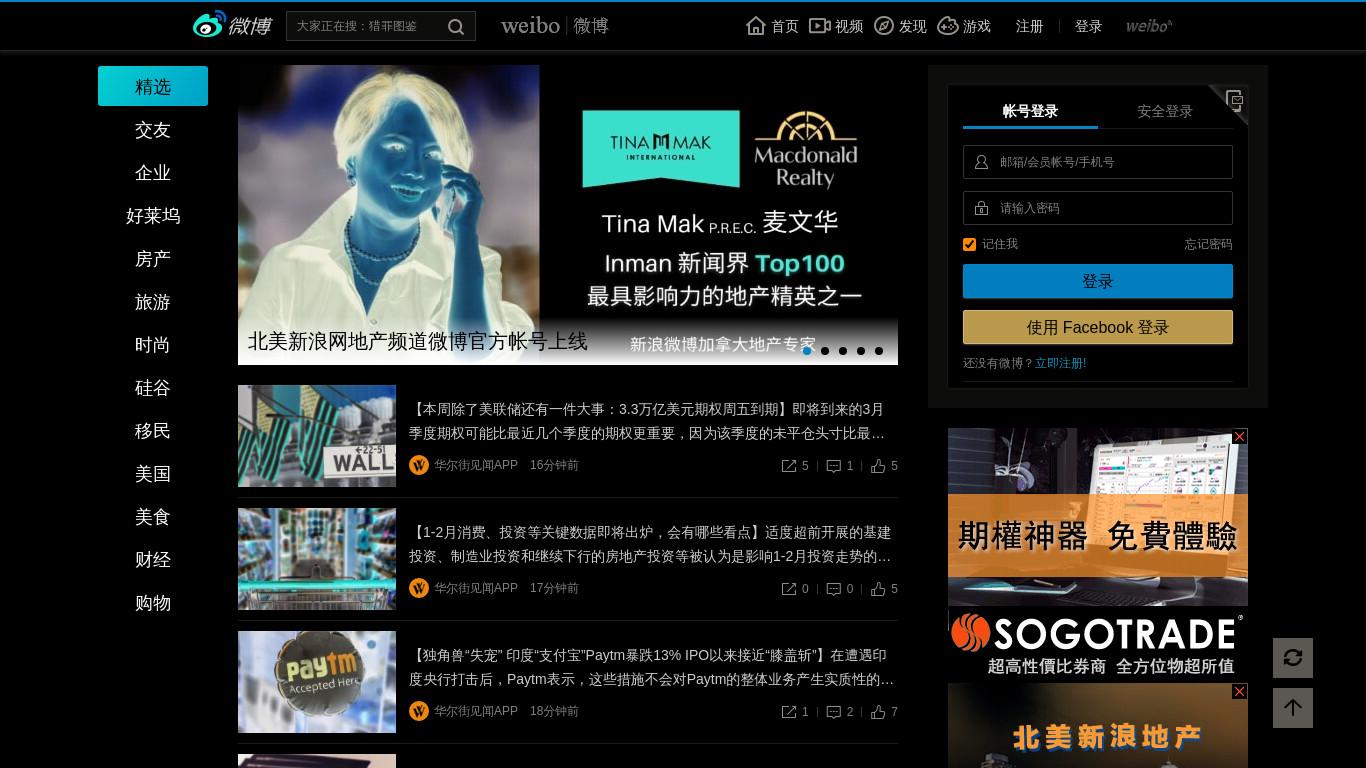Click the refresh page icon button
This screenshot has height=768, width=1366.
[x=1293, y=658]
